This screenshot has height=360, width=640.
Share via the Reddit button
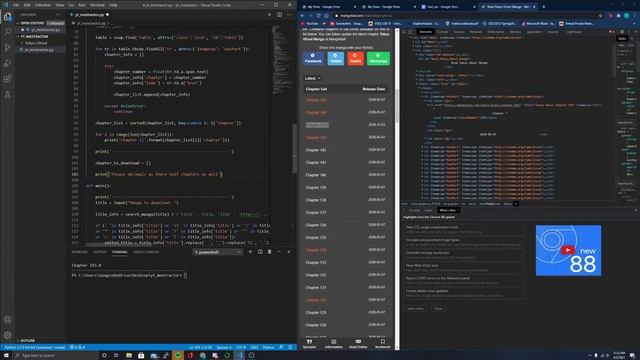[356, 58]
